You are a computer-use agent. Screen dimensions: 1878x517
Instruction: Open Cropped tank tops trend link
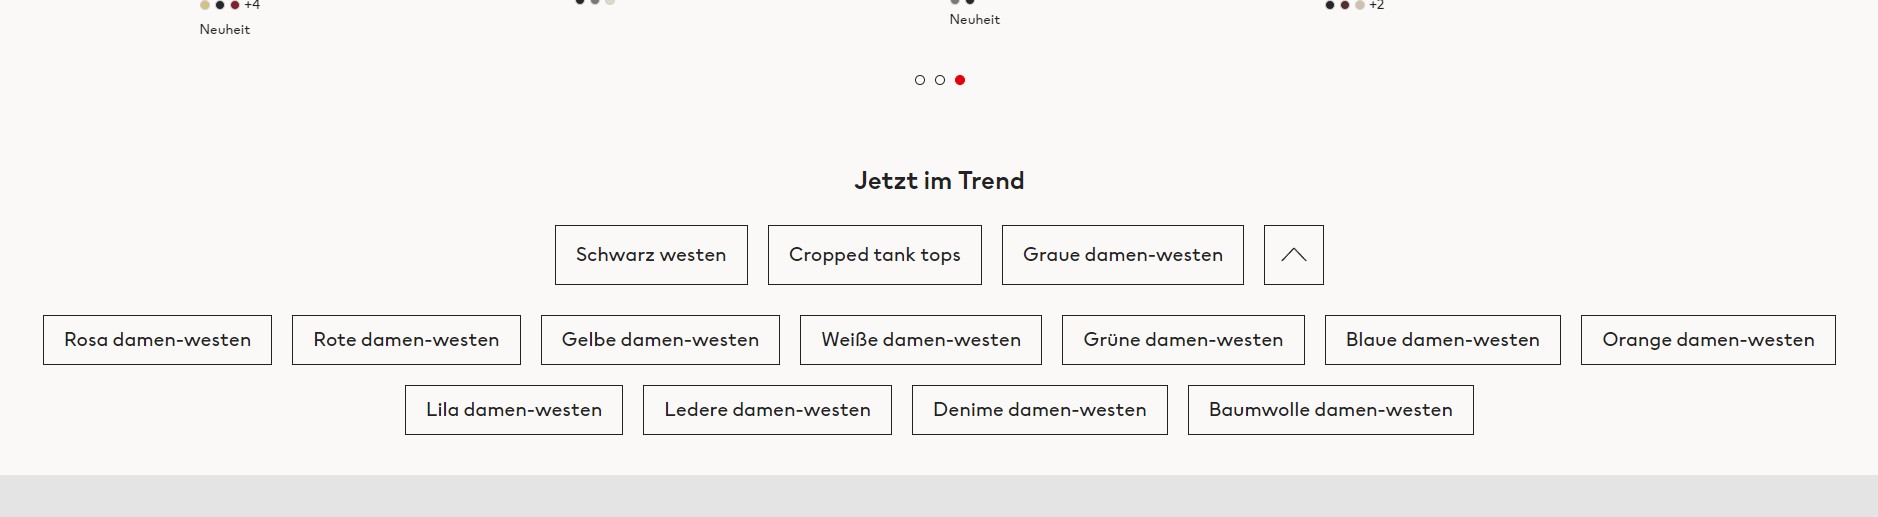coord(875,255)
